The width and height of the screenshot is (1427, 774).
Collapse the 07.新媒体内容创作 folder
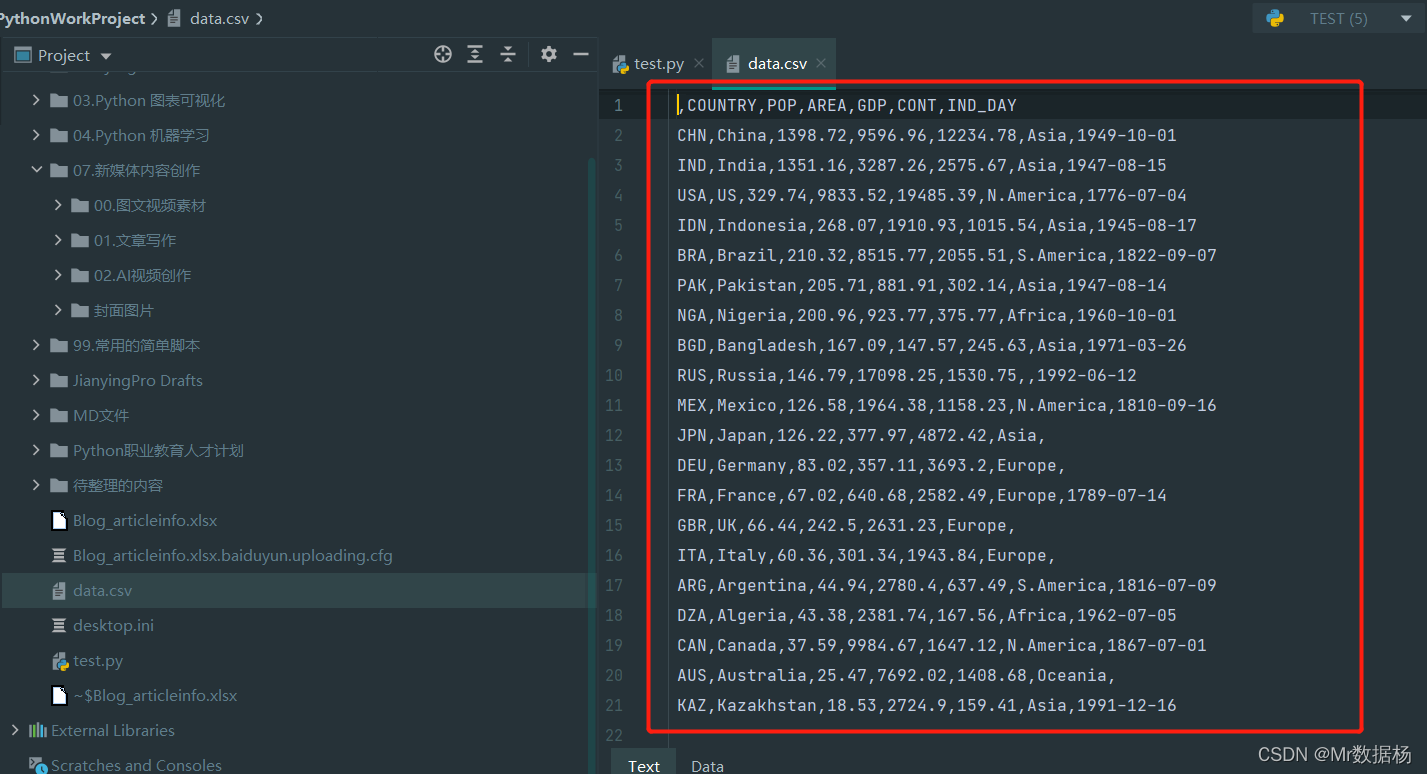click(x=37, y=170)
